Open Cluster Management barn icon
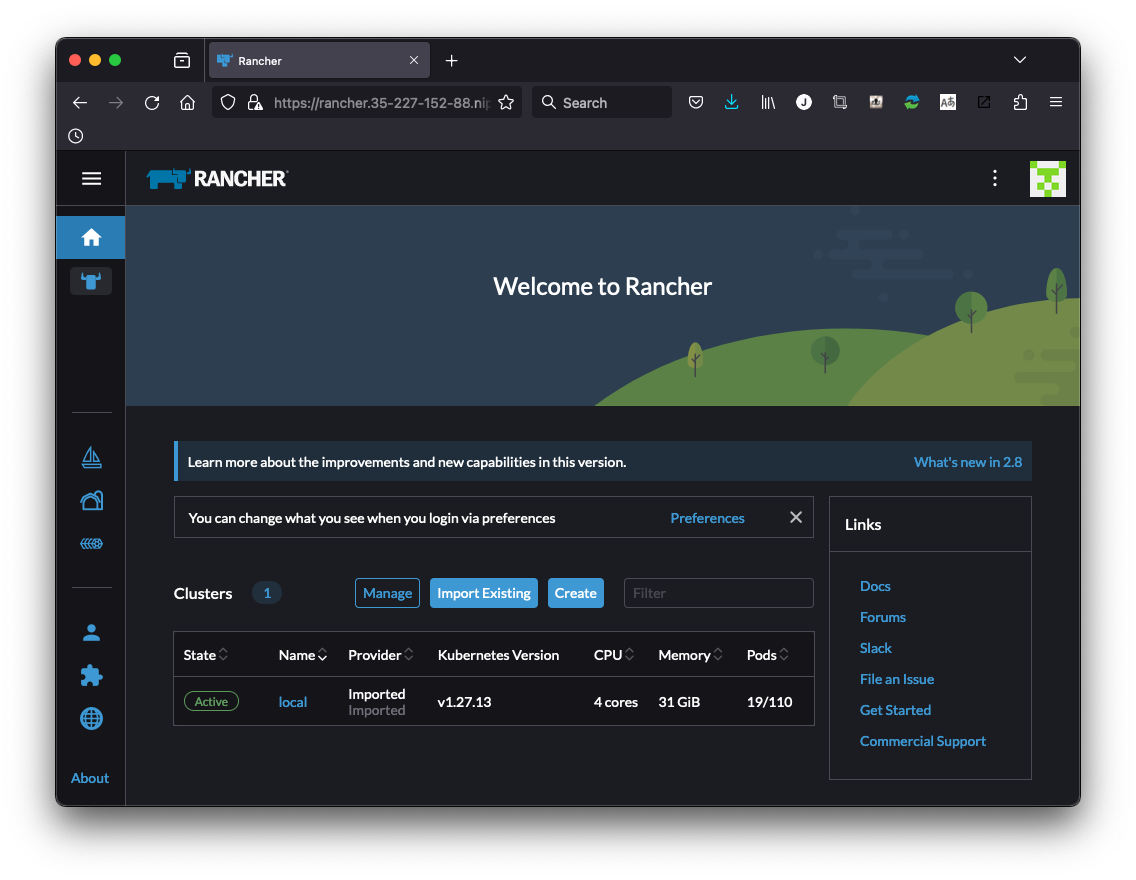The height and width of the screenshot is (880, 1136). coord(91,500)
